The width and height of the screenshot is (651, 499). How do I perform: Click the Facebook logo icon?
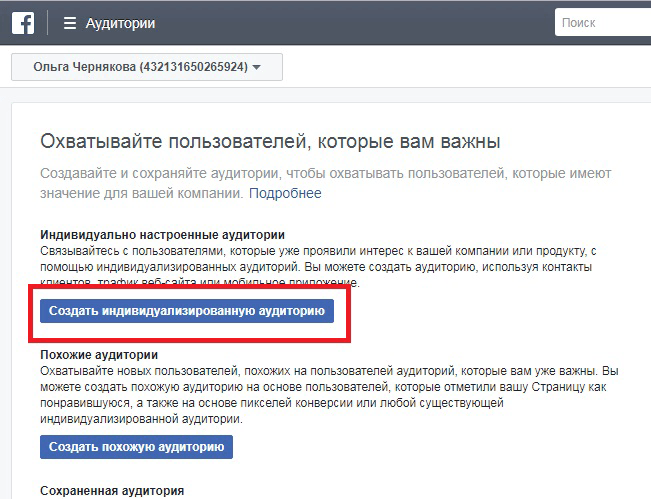(23, 23)
